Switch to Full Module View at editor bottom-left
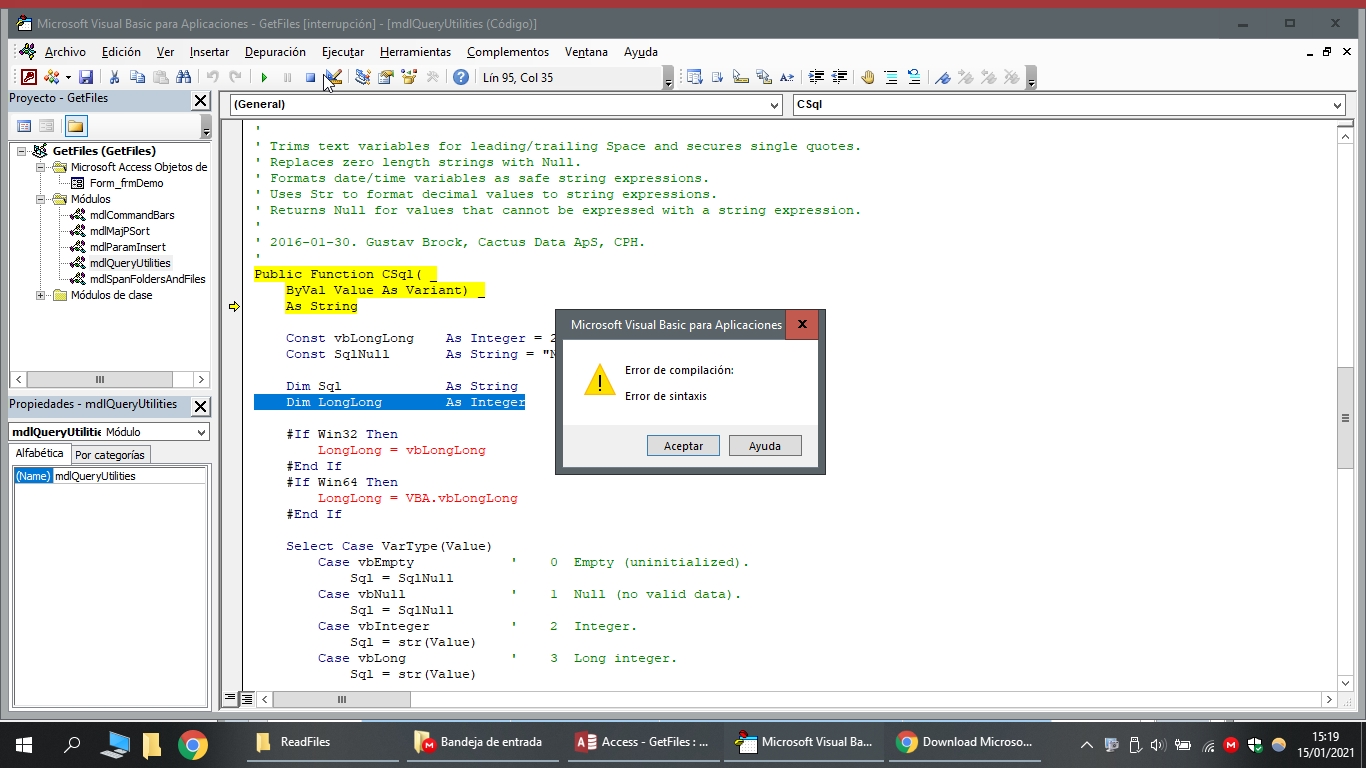 248,699
